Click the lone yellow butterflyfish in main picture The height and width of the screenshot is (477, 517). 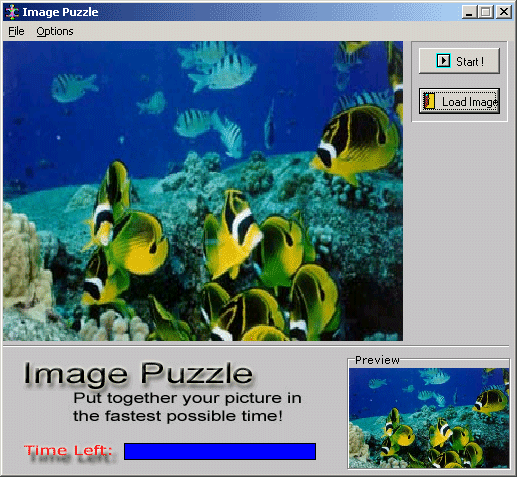pos(357,143)
